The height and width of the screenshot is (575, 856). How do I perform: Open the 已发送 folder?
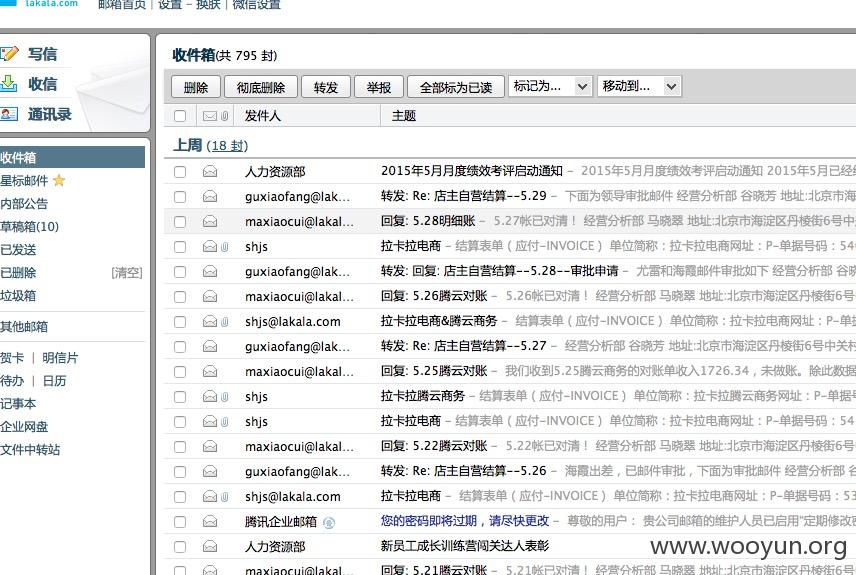pyautogui.click(x=18, y=250)
